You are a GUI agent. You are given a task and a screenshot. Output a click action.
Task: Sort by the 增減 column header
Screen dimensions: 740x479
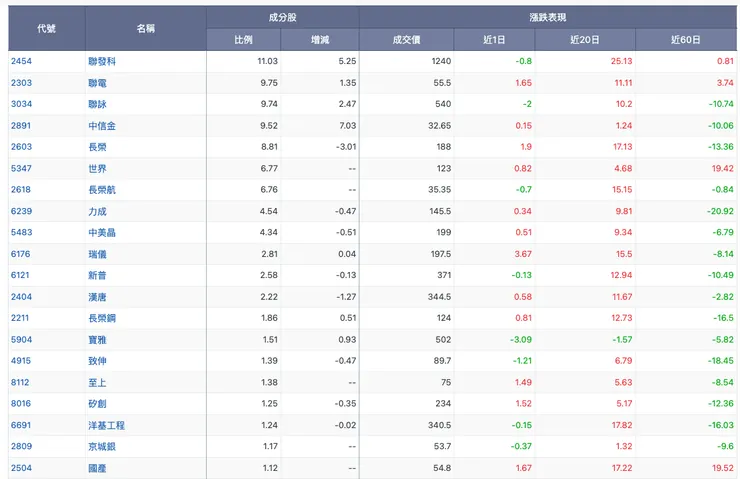click(x=320, y=40)
